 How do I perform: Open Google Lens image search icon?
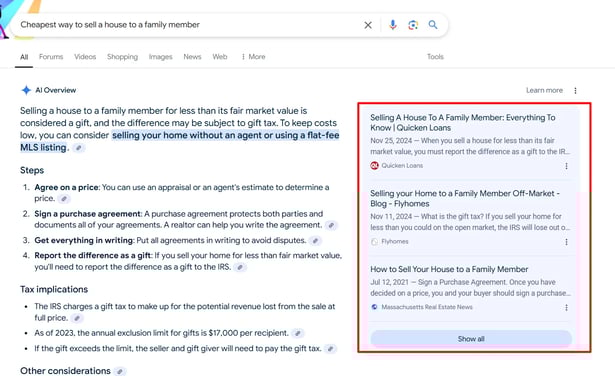point(413,25)
